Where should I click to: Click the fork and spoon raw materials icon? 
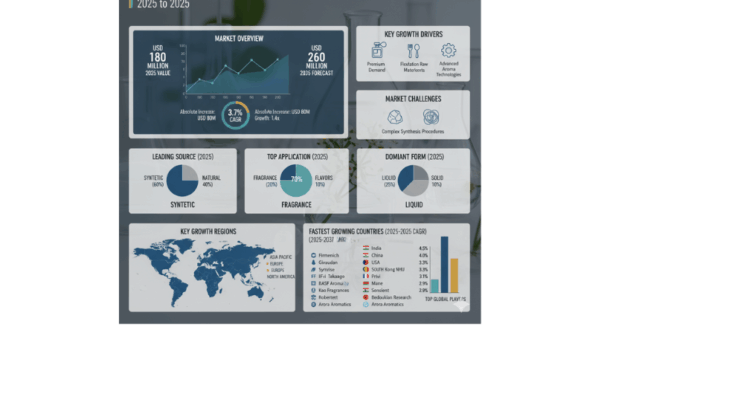413,51
